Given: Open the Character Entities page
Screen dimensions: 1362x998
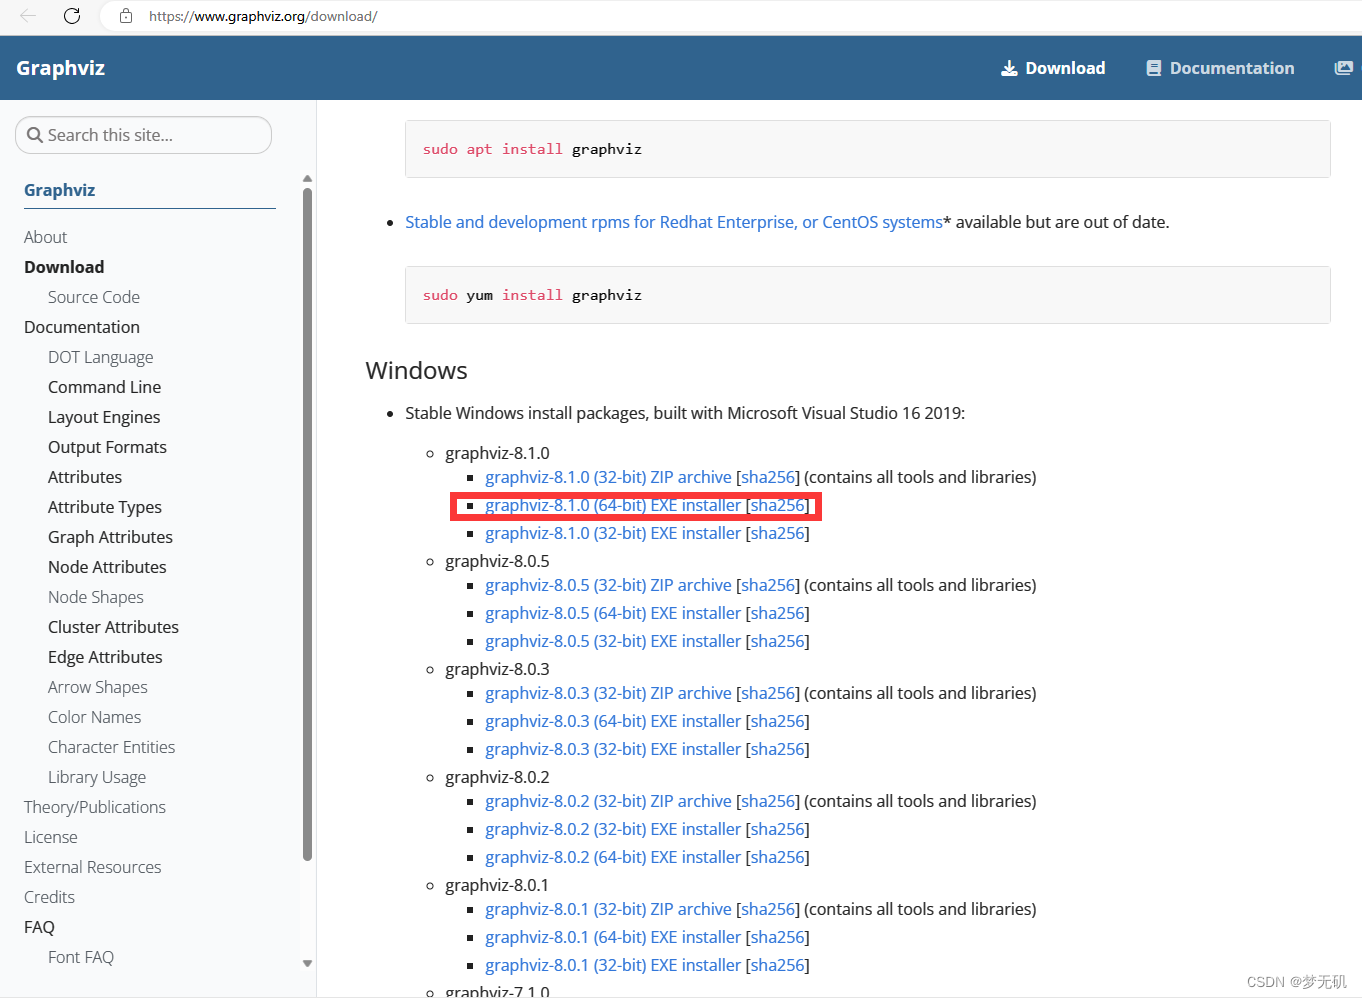Looking at the screenshot, I should (112, 747).
